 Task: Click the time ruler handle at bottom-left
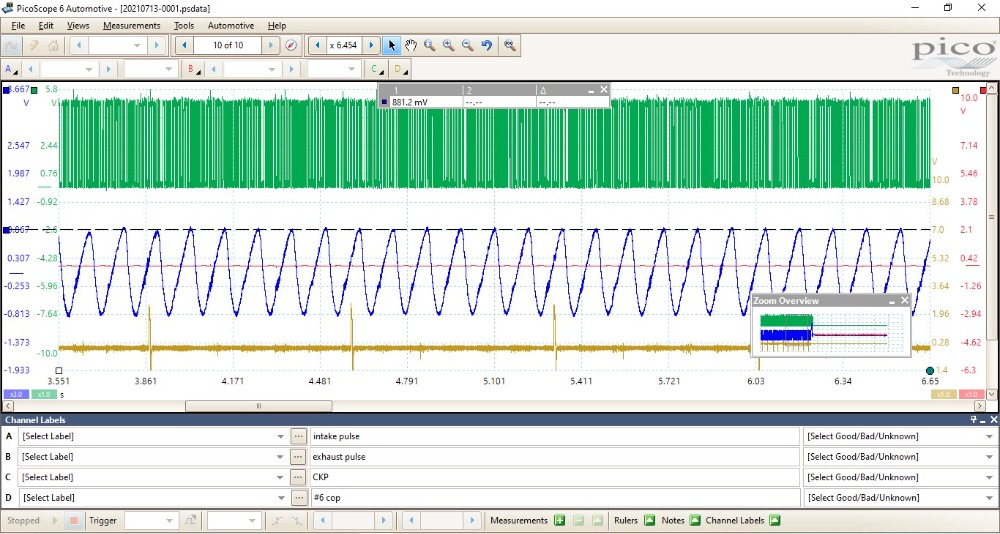59,370
